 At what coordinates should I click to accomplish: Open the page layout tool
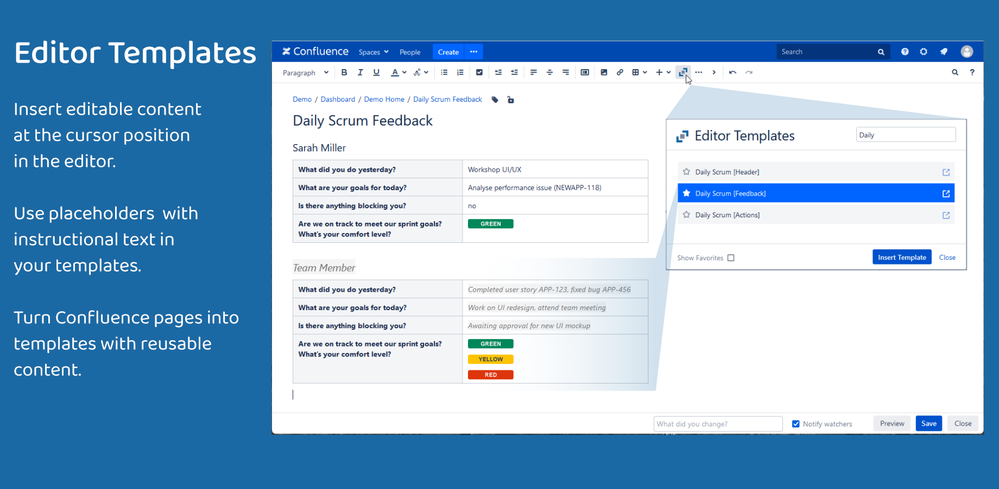584,73
